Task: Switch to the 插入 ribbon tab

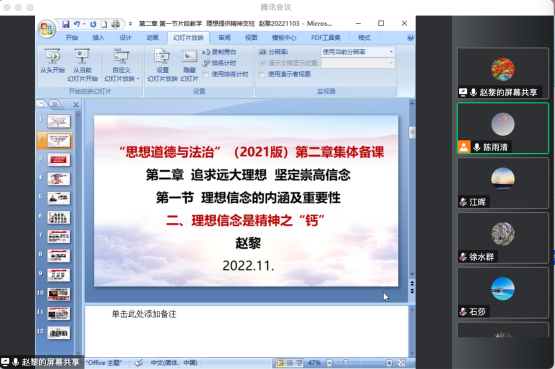Action: click(98, 38)
